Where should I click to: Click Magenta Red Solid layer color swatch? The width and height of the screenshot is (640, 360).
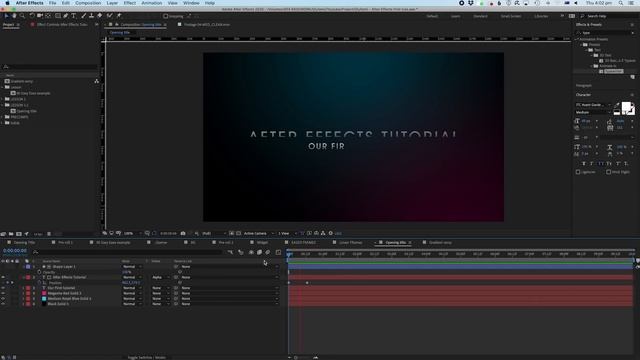44,293
